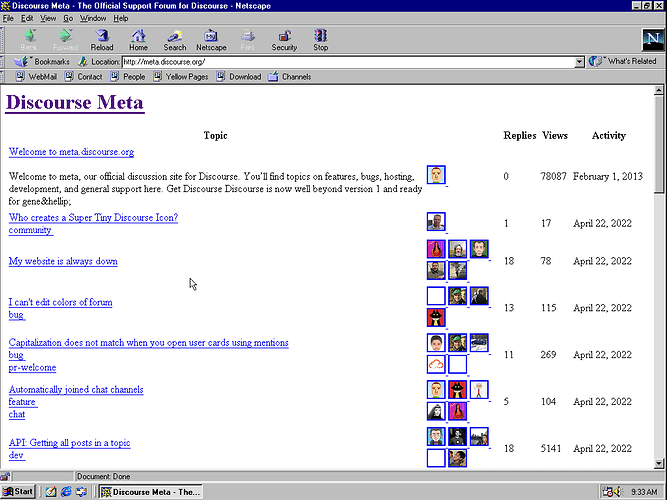
Task: Open Yellow Pages toolbar link
Action: coord(181,77)
